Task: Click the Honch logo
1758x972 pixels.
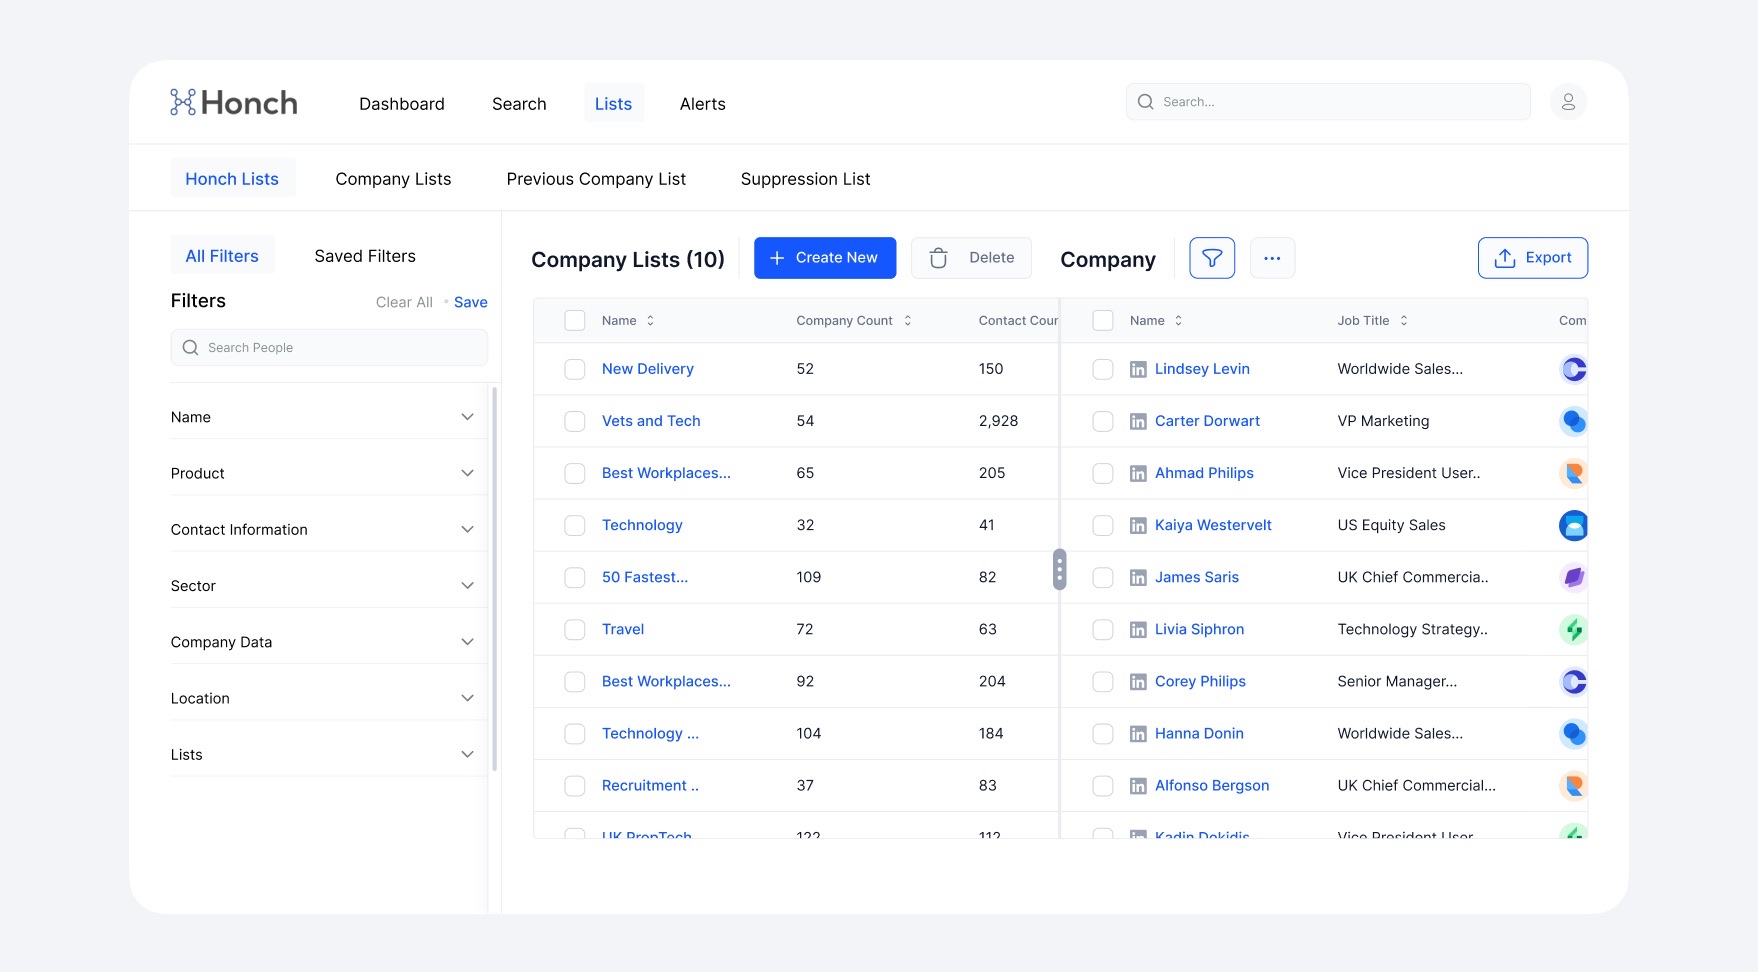Action: [x=234, y=102]
